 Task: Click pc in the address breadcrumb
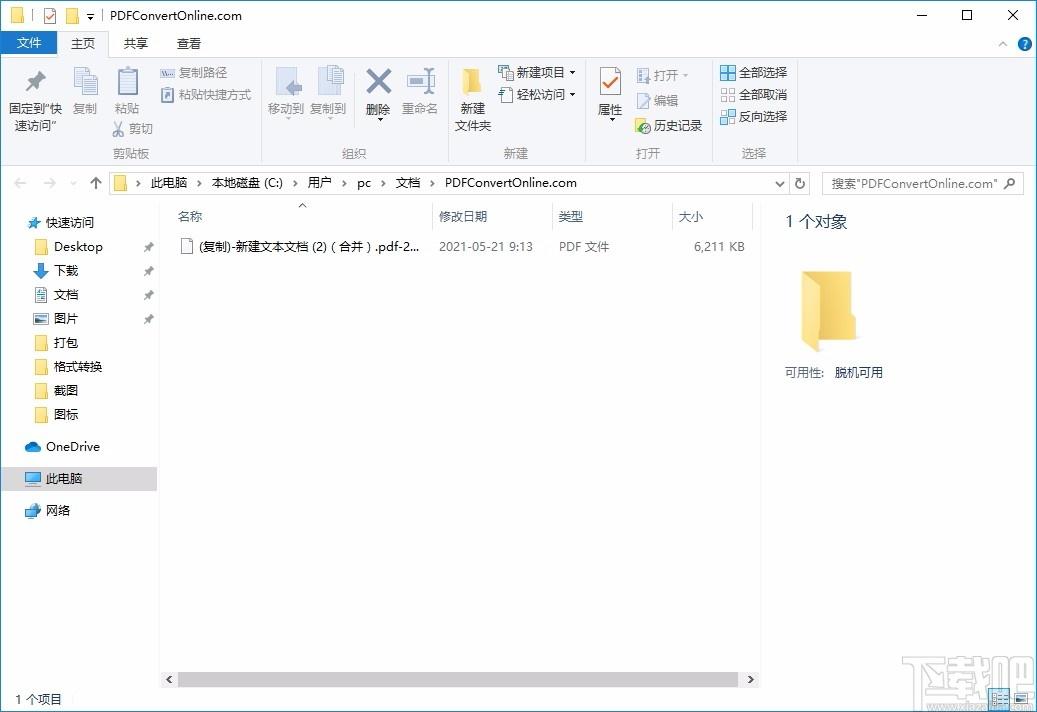[364, 183]
